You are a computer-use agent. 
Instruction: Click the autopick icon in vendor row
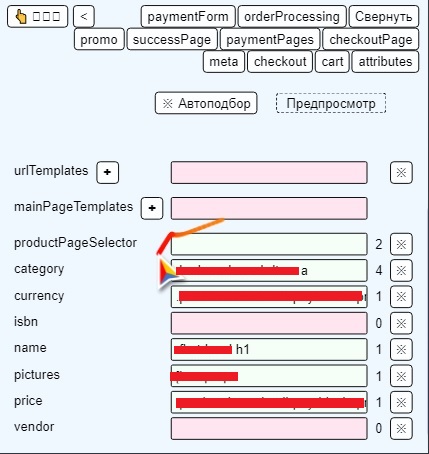pyautogui.click(x=401, y=428)
